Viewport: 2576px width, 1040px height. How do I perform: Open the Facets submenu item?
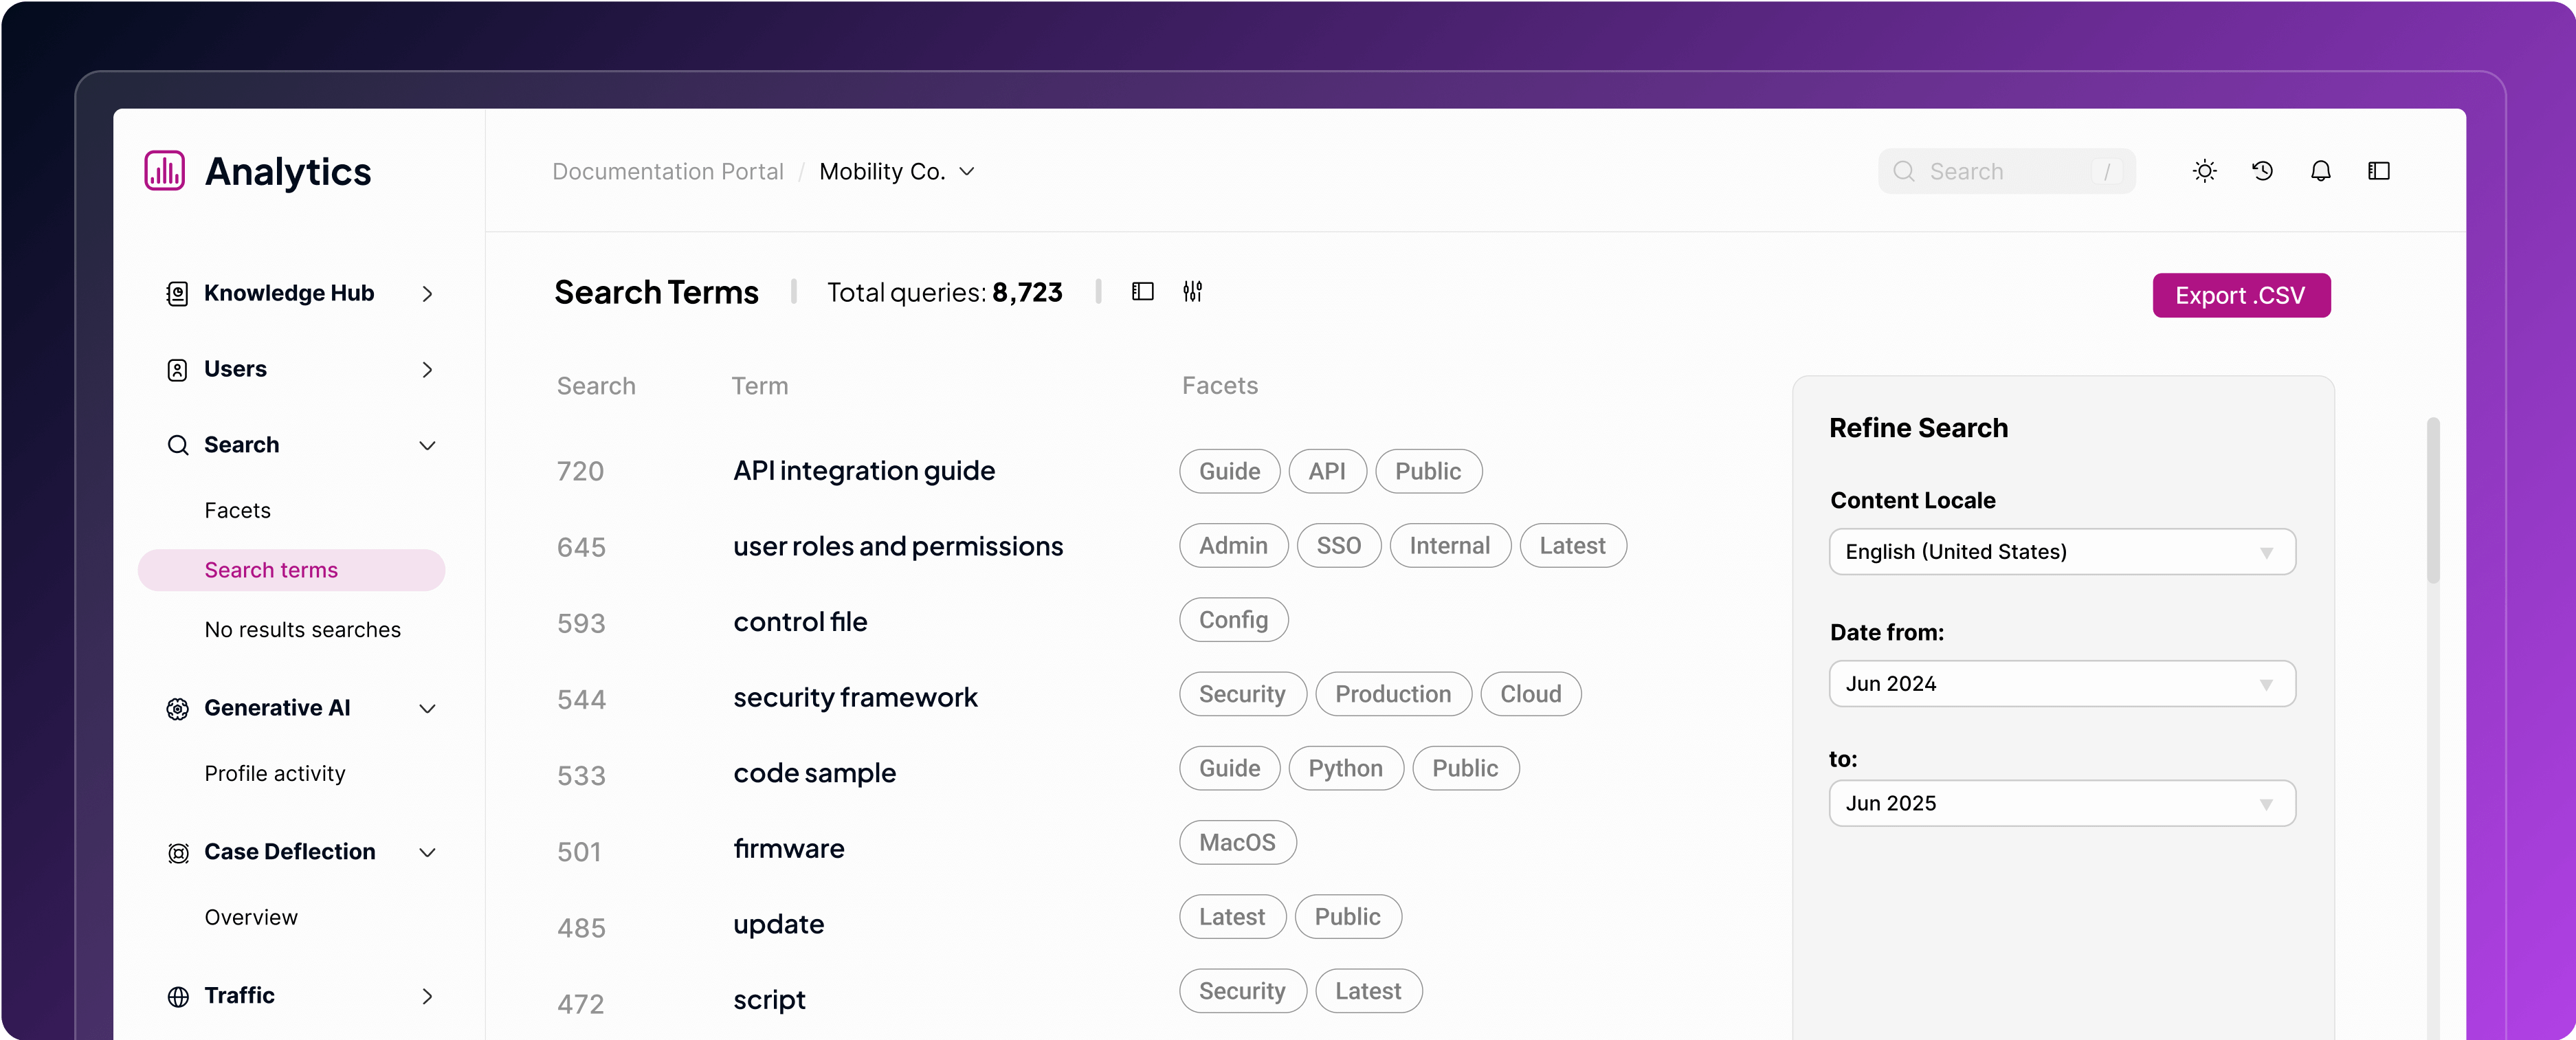click(237, 511)
